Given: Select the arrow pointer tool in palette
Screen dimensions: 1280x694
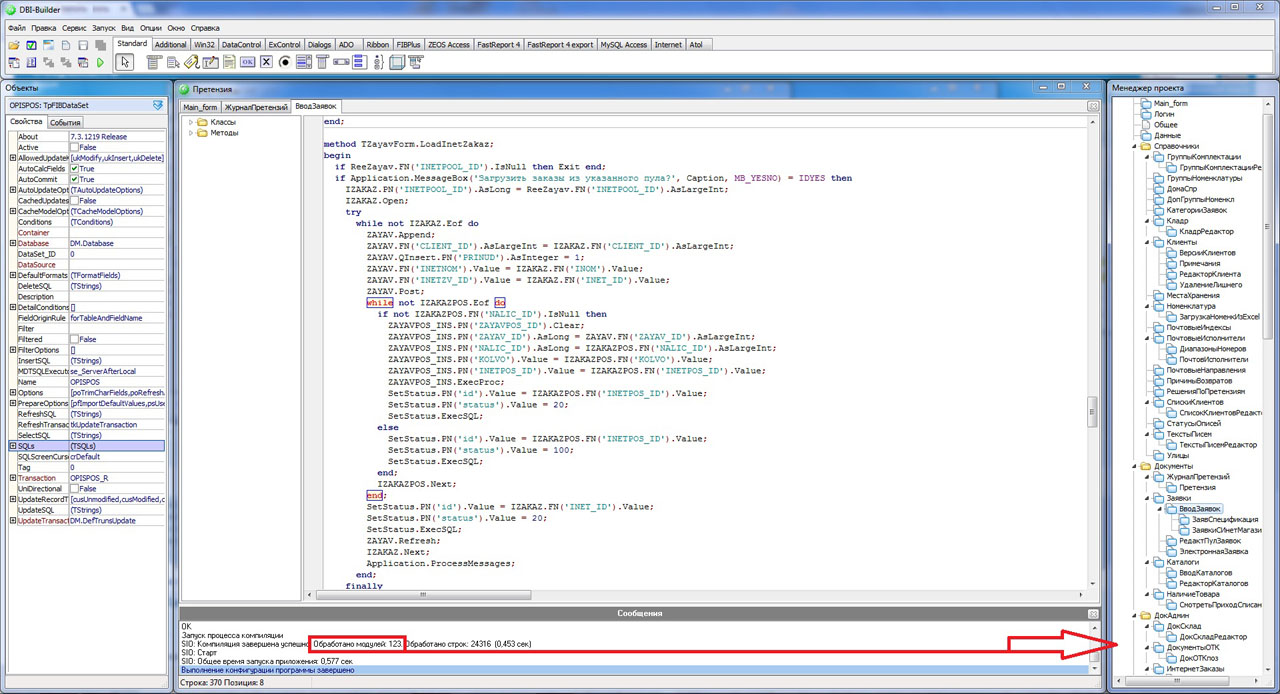Looking at the screenshot, I should (124, 62).
